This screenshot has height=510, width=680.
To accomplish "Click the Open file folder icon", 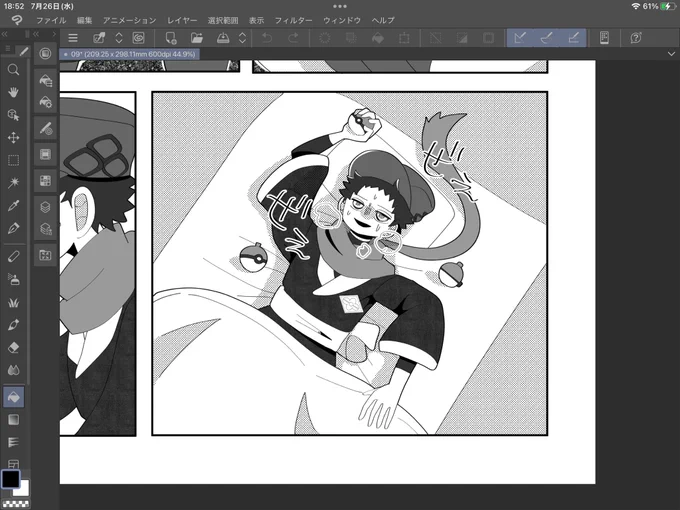I will pos(197,38).
